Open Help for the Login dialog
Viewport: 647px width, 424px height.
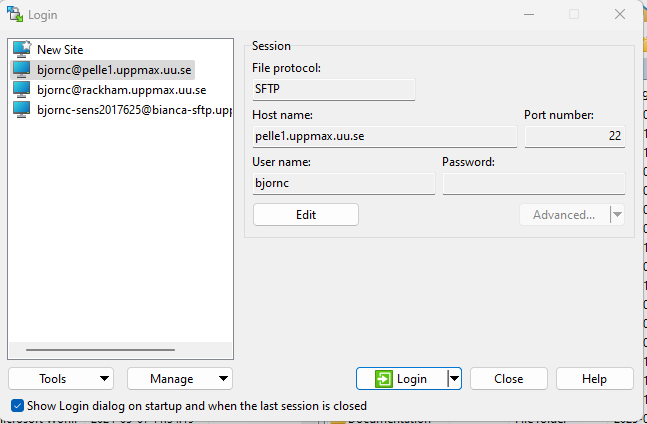click(x=594, y=379)
